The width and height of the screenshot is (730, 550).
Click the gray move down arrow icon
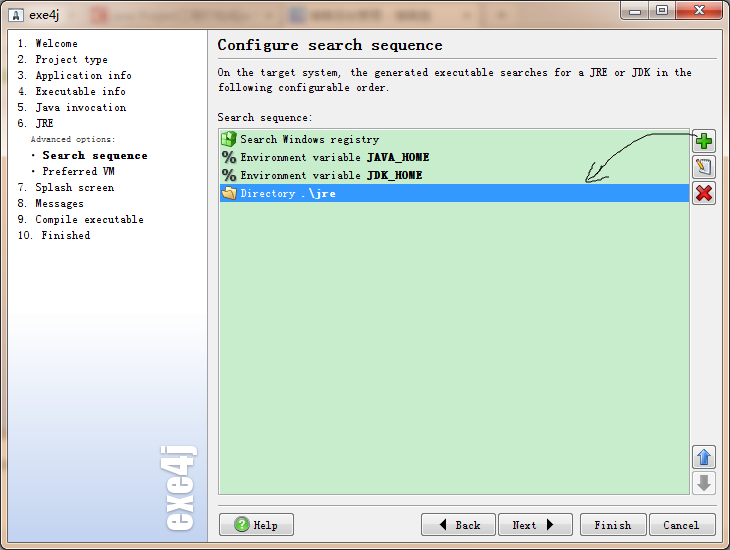[x=704, y=482]
